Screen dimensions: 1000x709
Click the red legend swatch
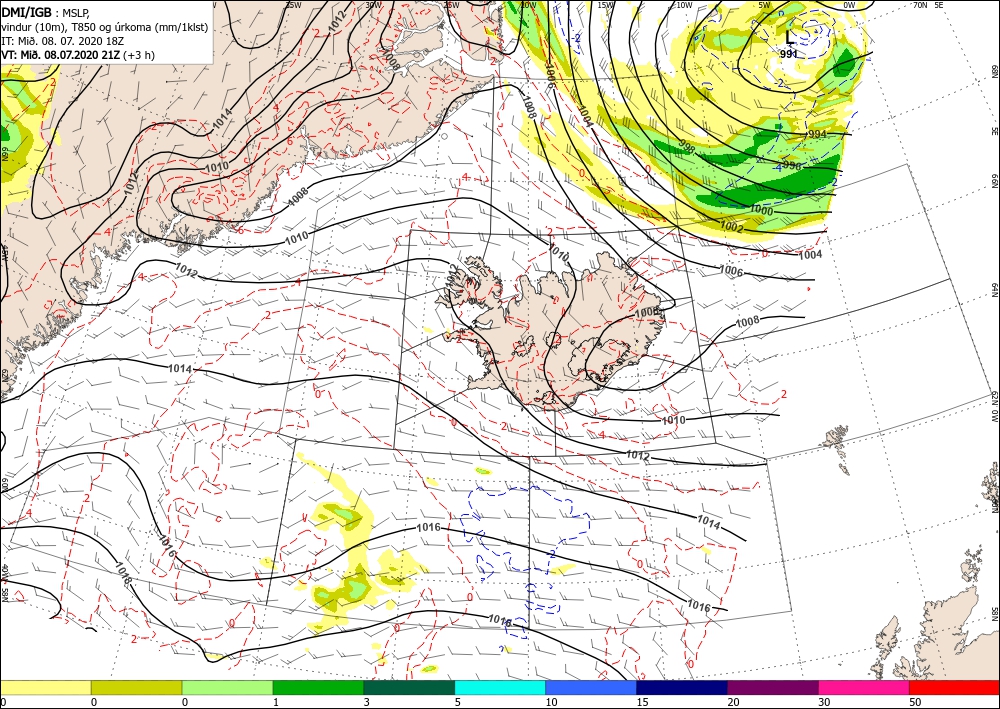pyautogui.click(x=954, y=687)
